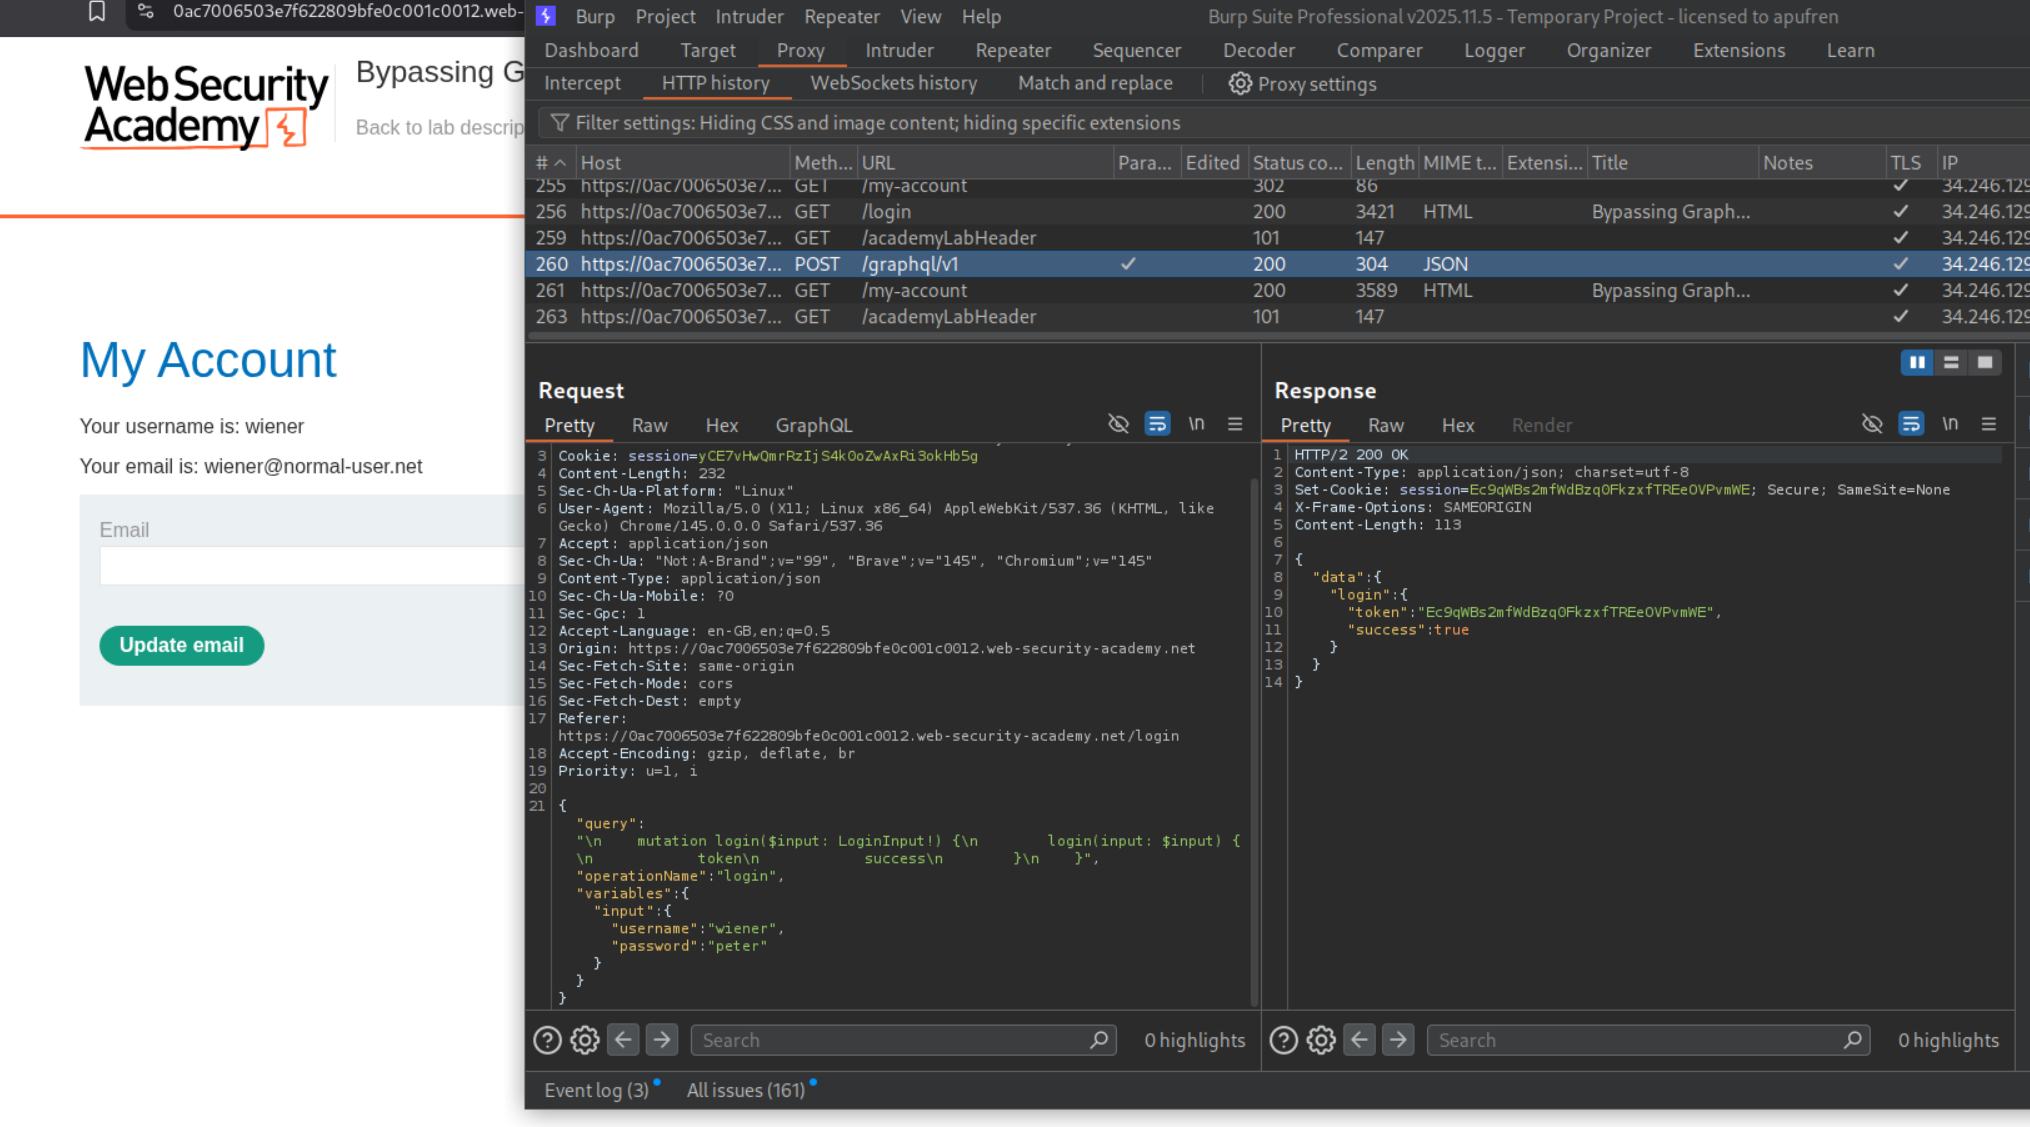The width and height of the screenshot is (2030, 1127).
Task: Toggle hide non-printable in Request pane
Action: pos(1118,424)
